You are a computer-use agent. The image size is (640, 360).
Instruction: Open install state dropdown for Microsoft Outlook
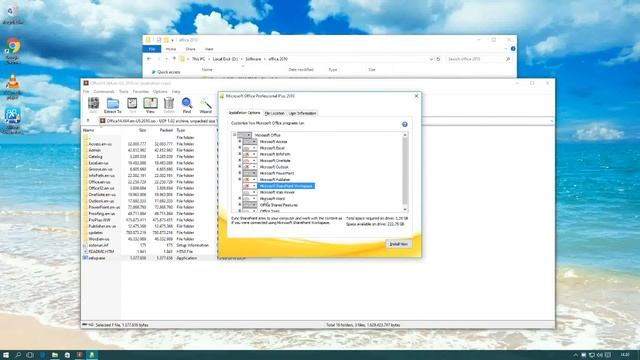tap(250, 167)
